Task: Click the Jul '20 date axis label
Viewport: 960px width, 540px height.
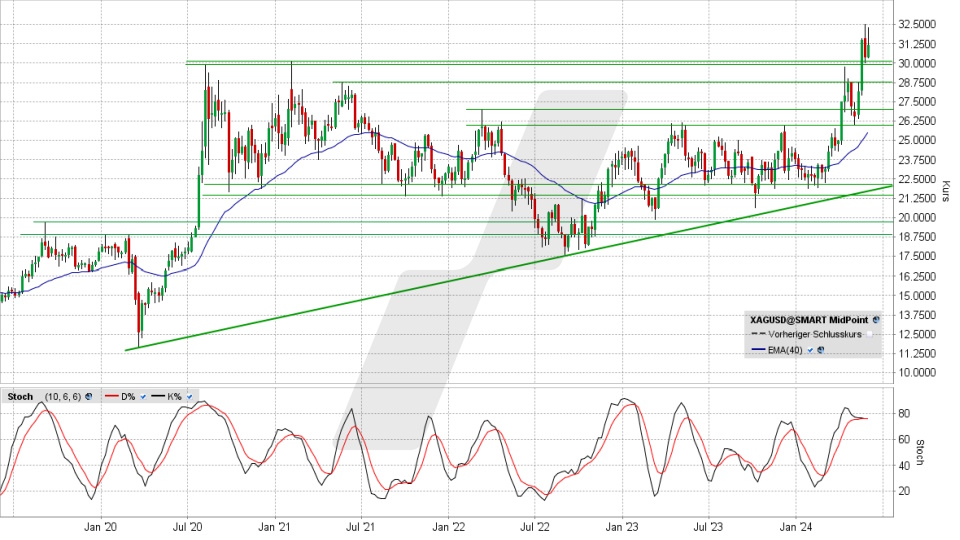Action: tap(187, 527)
